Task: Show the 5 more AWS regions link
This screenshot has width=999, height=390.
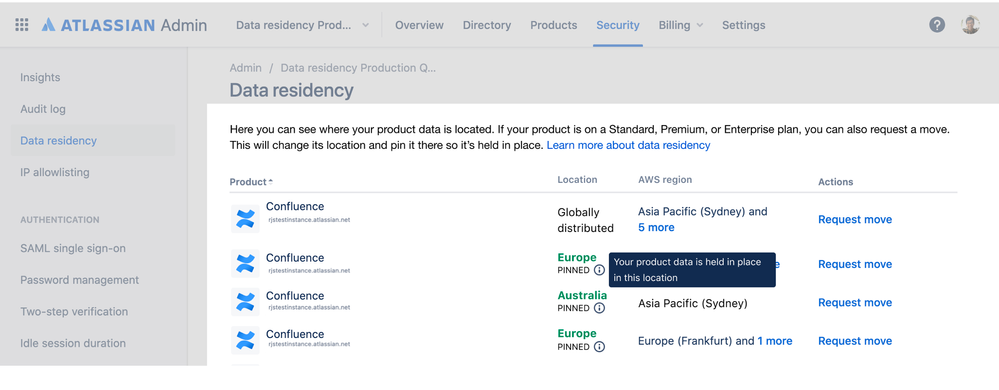Action: tap(656, 227)
